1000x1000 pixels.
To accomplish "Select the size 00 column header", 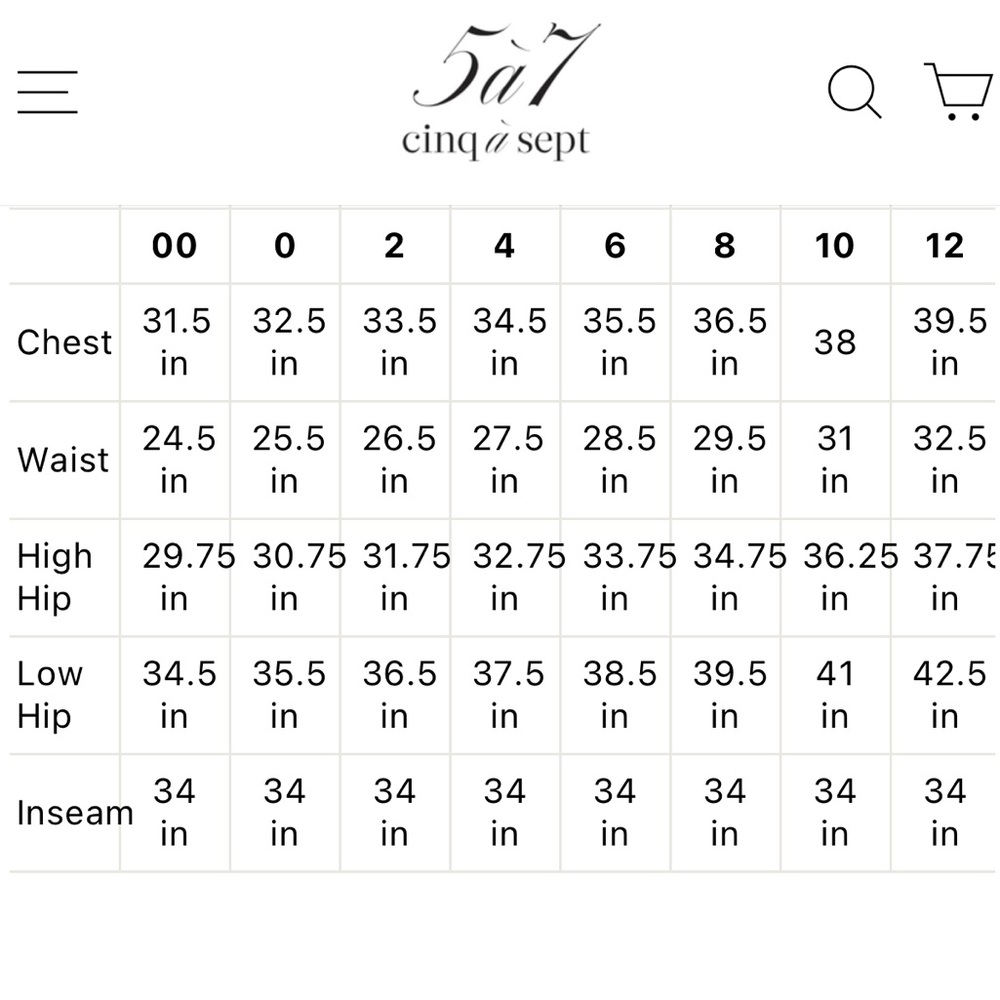I will pyautogui.click(x=175, y=246).
